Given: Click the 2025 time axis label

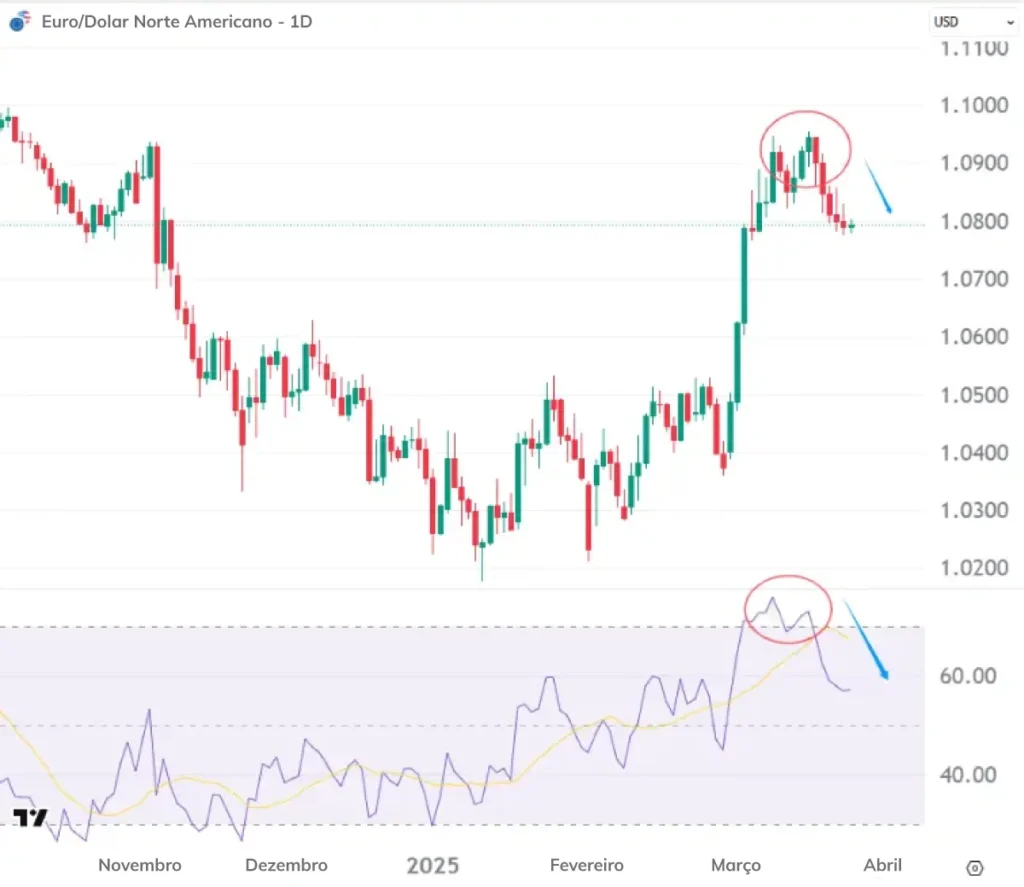Looking at the screenshot, I should point(433,865).
